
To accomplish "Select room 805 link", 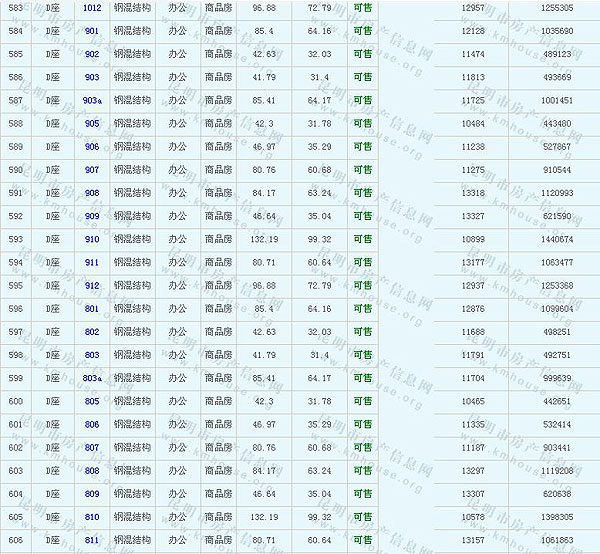I will (x=92, y=401).
